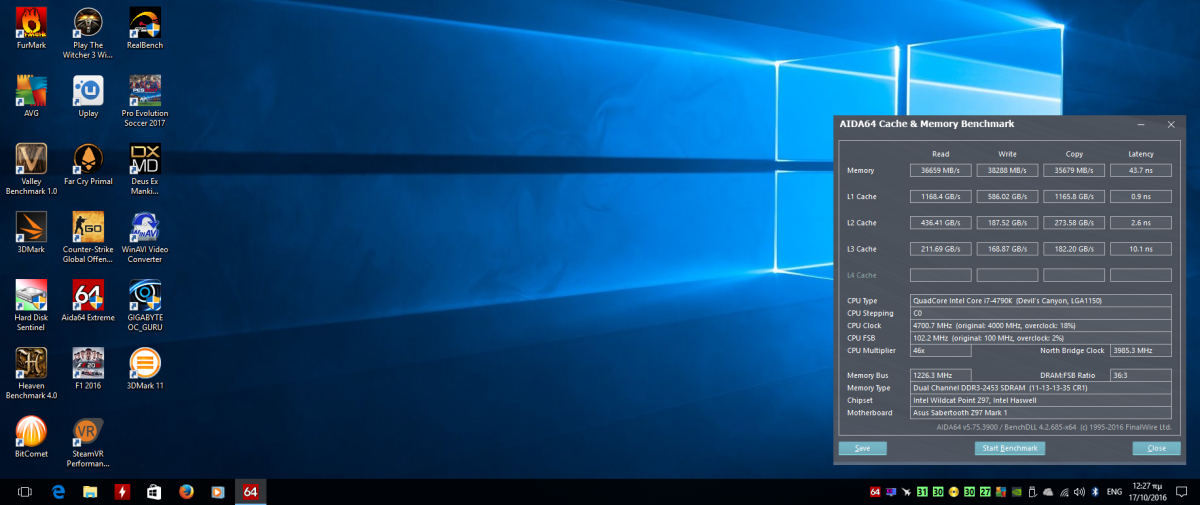This screenshot has height=505, width=1200.
Task: Click the L1 Cache Read value 1168.4 GB/s
Action: pos(940,196)
